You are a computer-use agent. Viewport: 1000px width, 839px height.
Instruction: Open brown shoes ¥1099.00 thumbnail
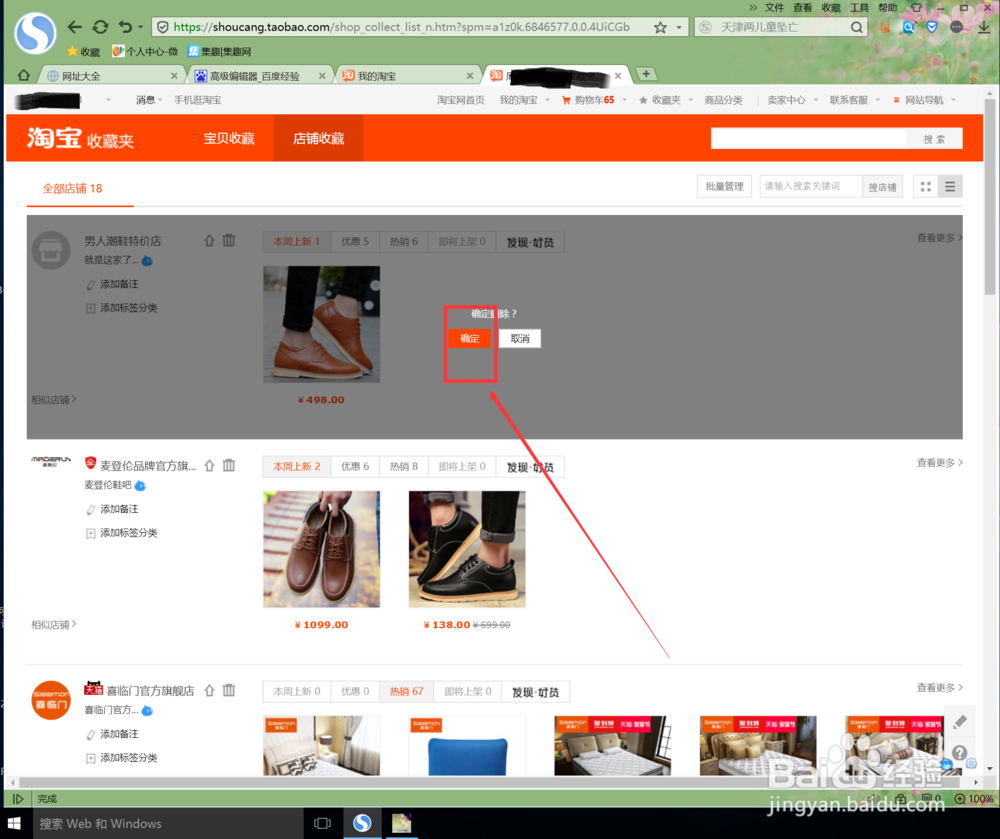pos(321,549)
